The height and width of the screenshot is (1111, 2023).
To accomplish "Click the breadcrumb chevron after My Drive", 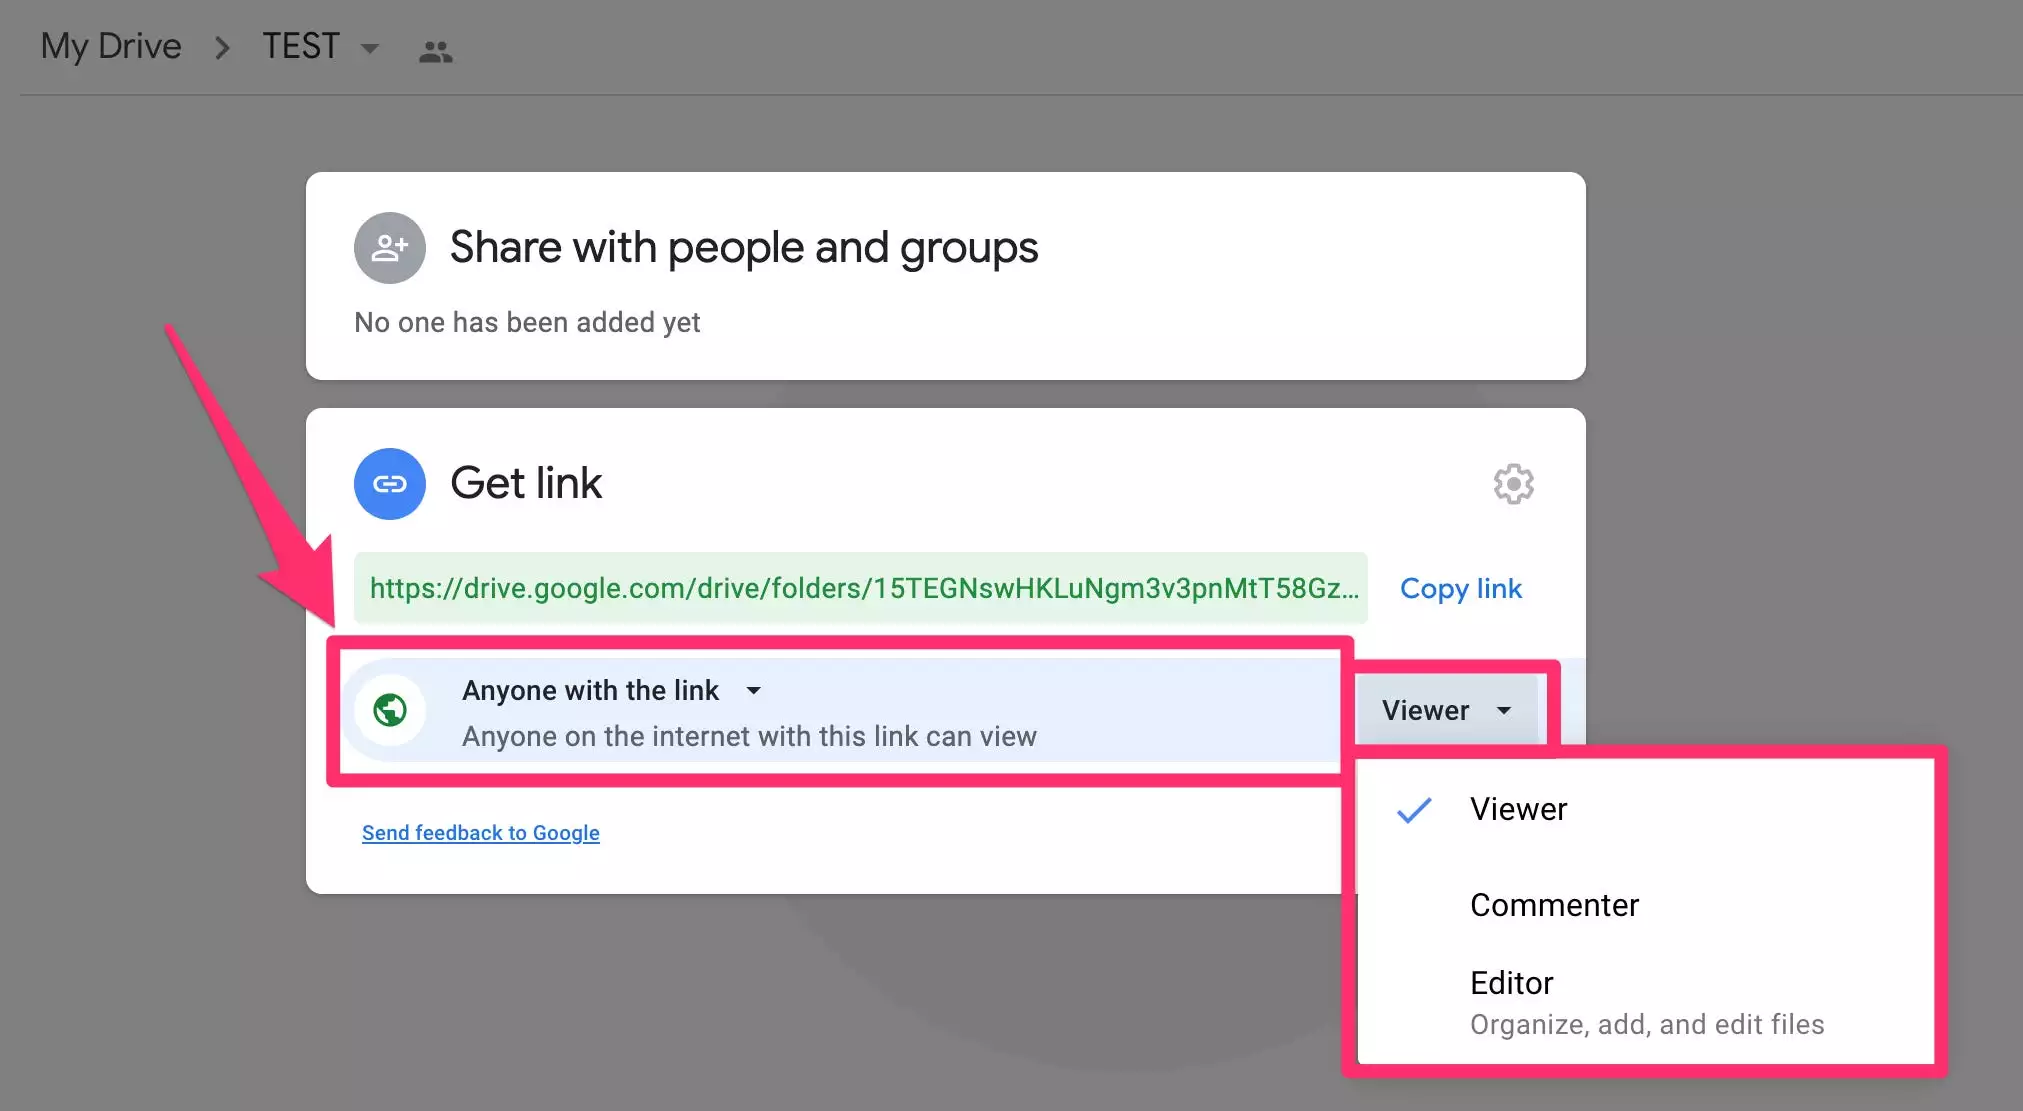I will click(x=223, y=47).
